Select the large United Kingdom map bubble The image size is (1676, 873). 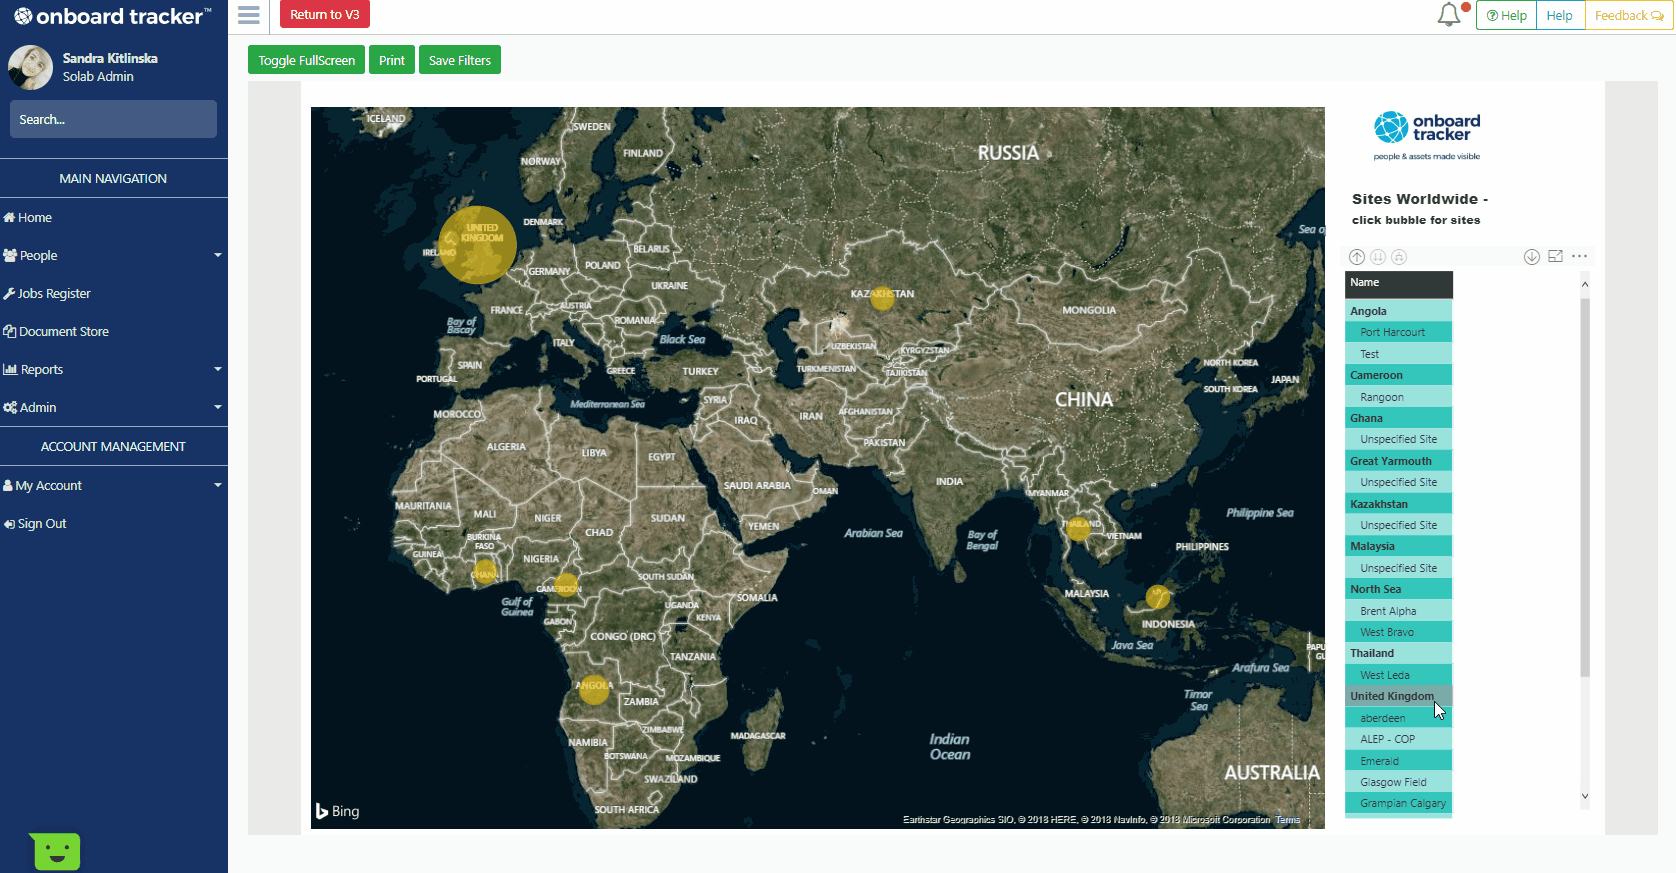pyautogui.click(x=478, y=246)
